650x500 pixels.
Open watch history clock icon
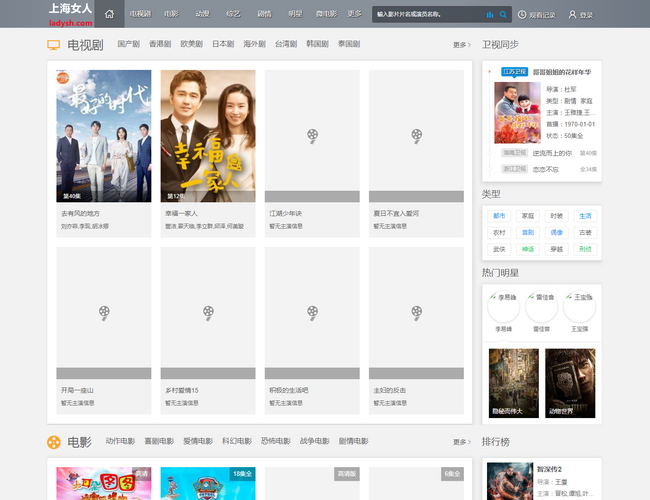coord(522,15)
